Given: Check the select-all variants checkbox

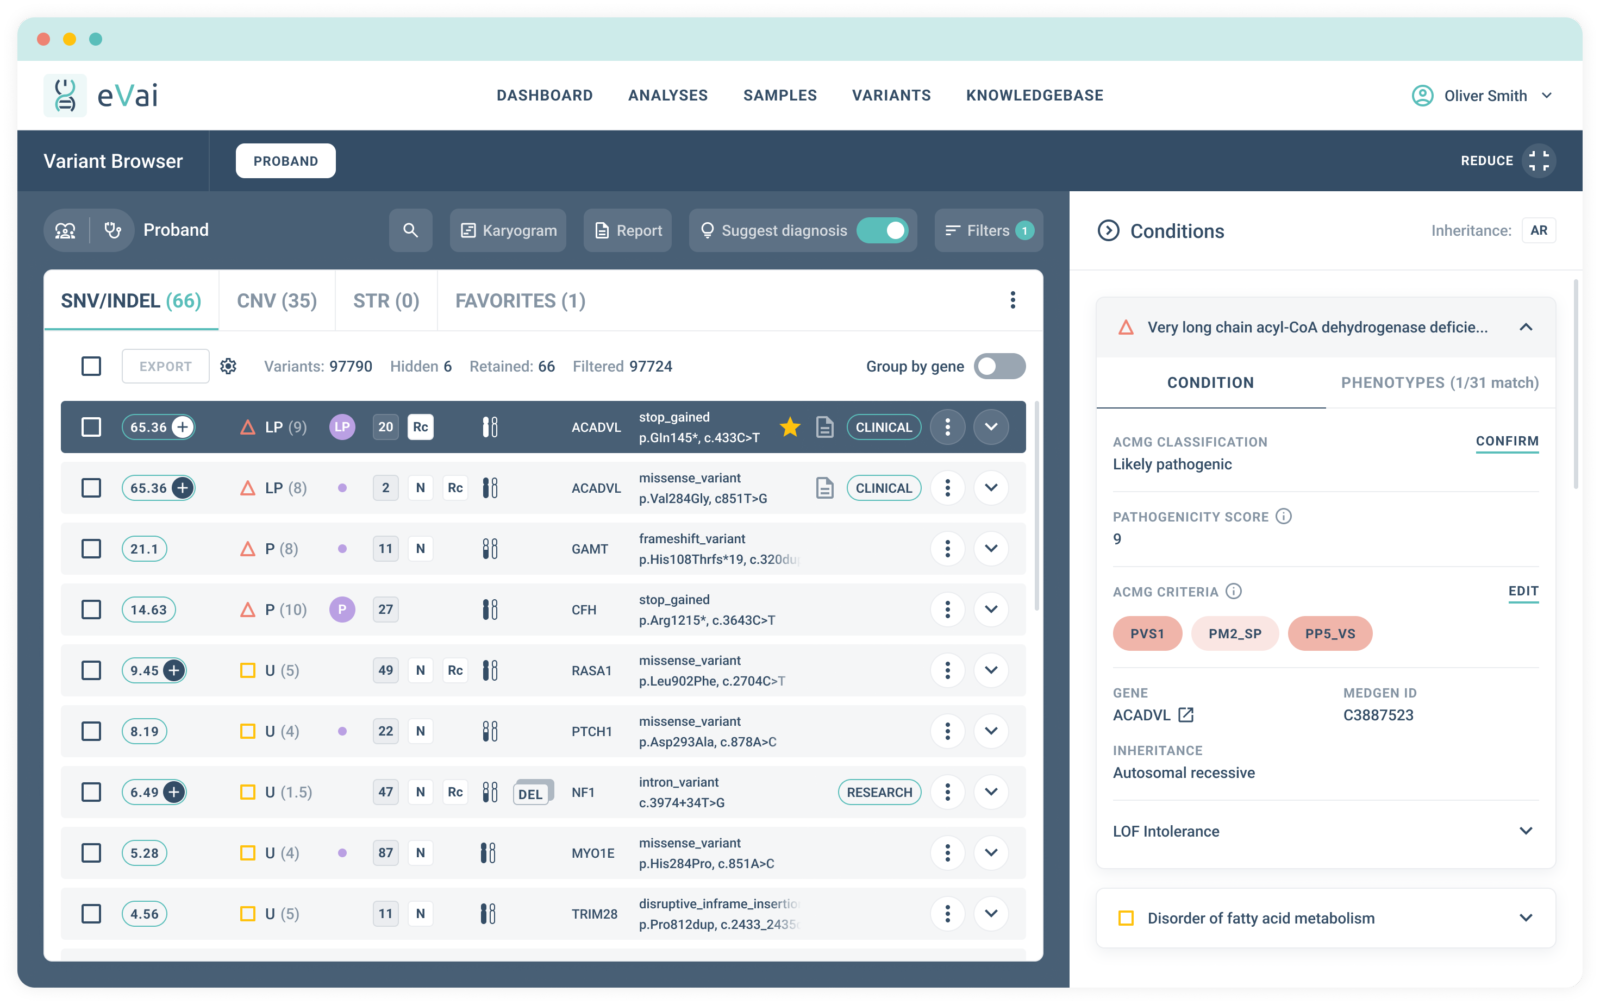Looking at the screenshot, I should pos(91,366).
